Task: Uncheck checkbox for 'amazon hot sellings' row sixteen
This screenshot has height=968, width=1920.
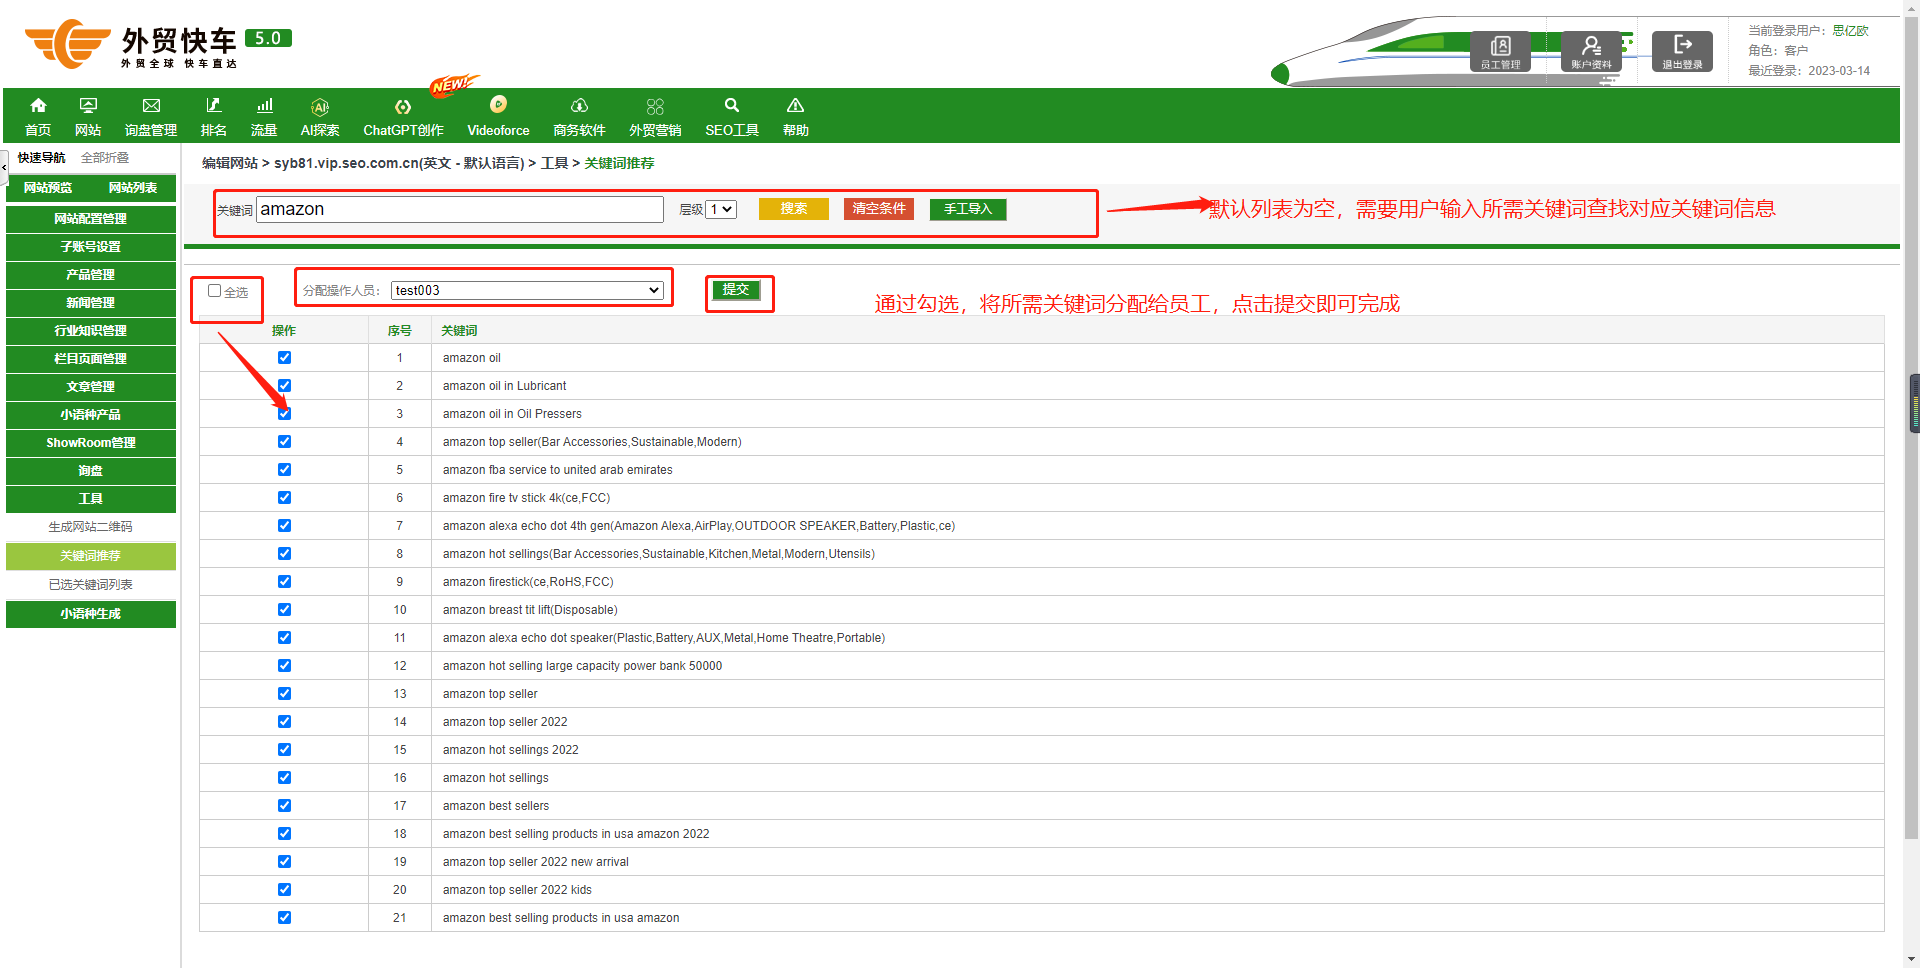Action: pos(284,778)
